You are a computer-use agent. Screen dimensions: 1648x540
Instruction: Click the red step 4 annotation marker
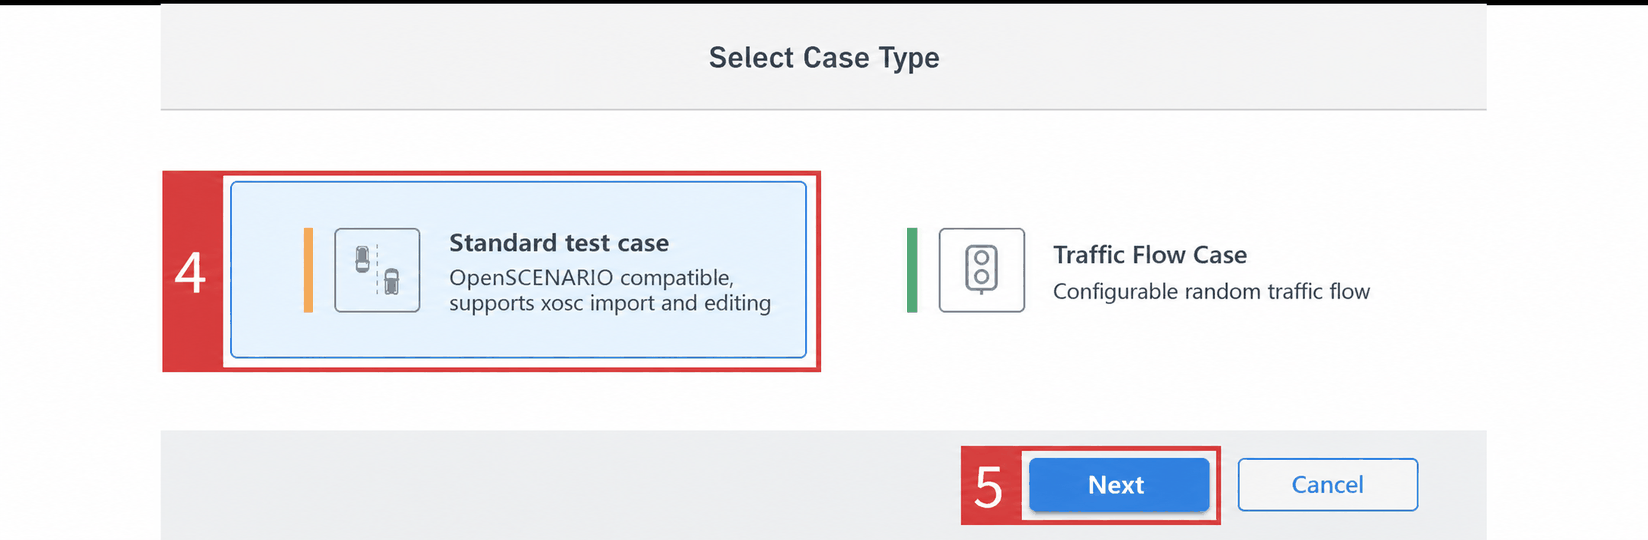[191, 272]
